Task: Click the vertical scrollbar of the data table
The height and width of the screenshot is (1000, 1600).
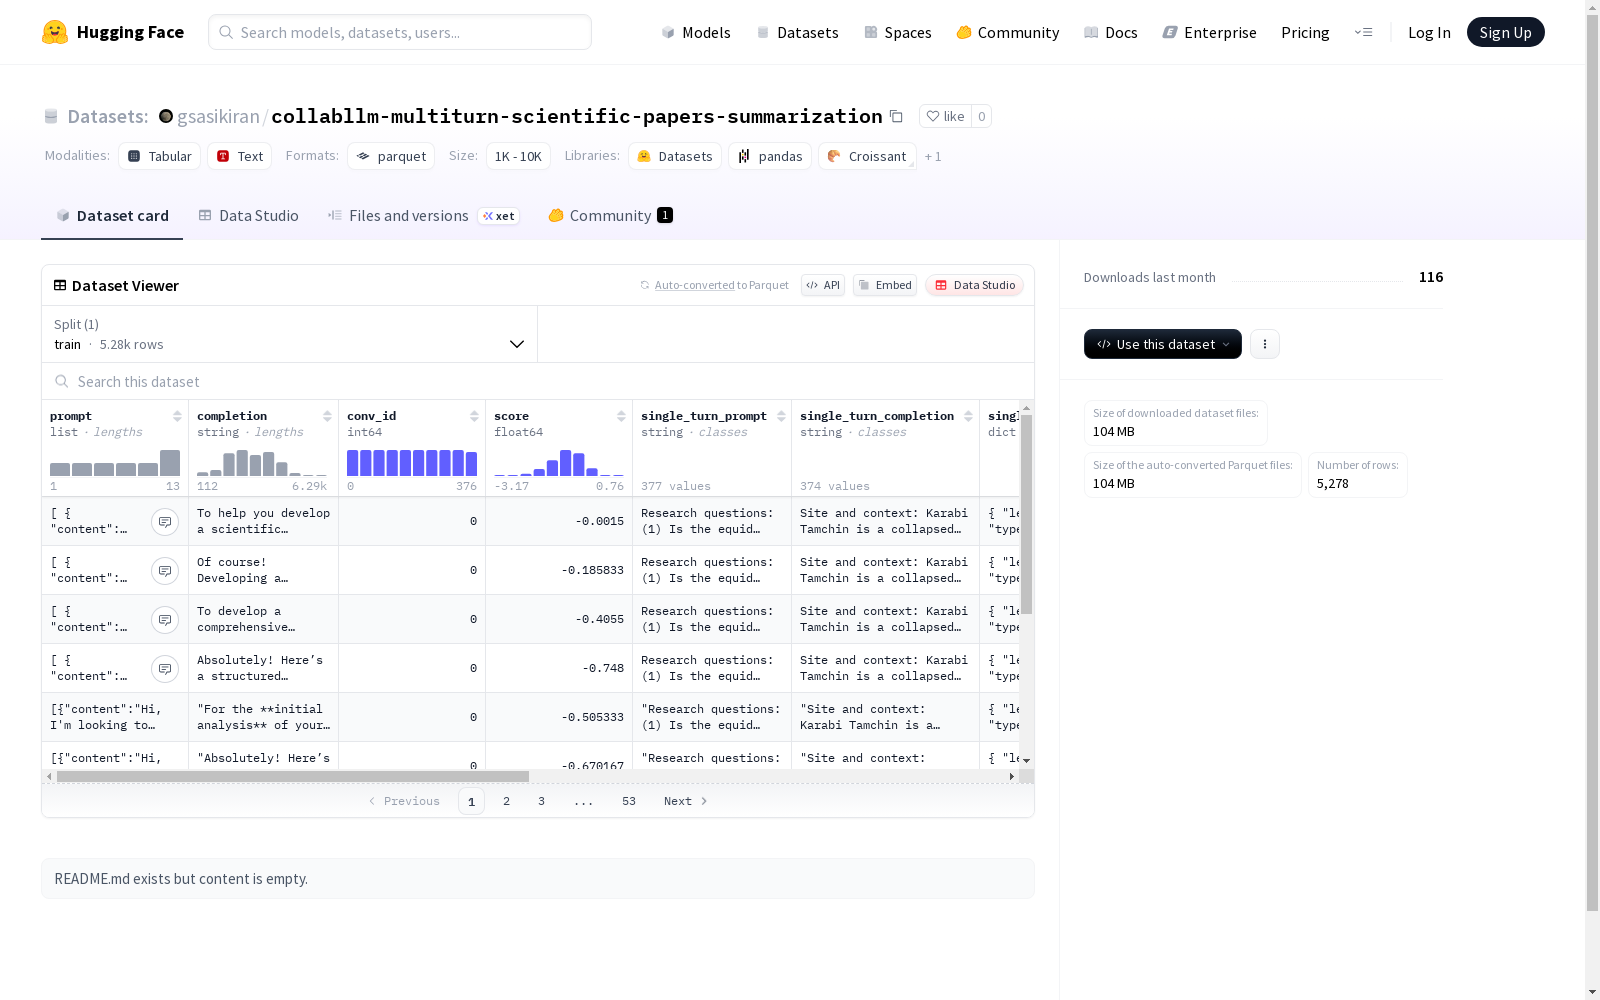Action: (1026, 514)
